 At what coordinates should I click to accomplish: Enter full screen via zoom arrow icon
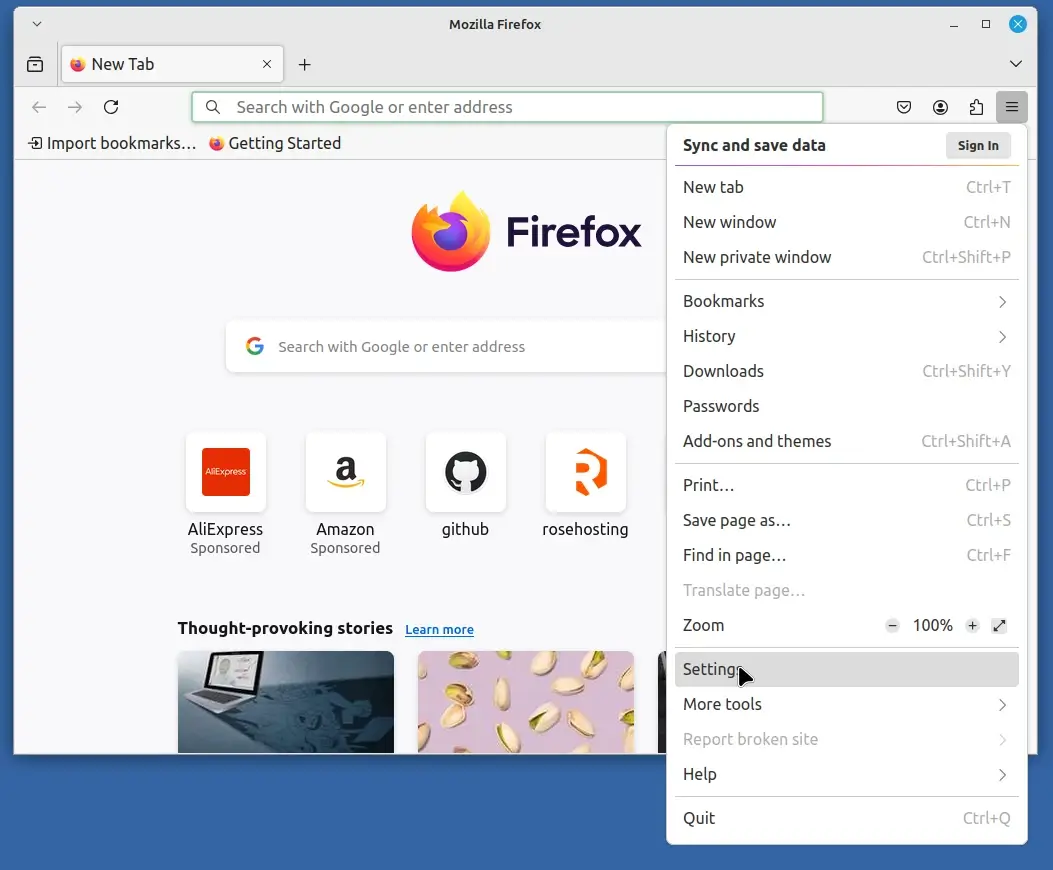click(999, 625)
